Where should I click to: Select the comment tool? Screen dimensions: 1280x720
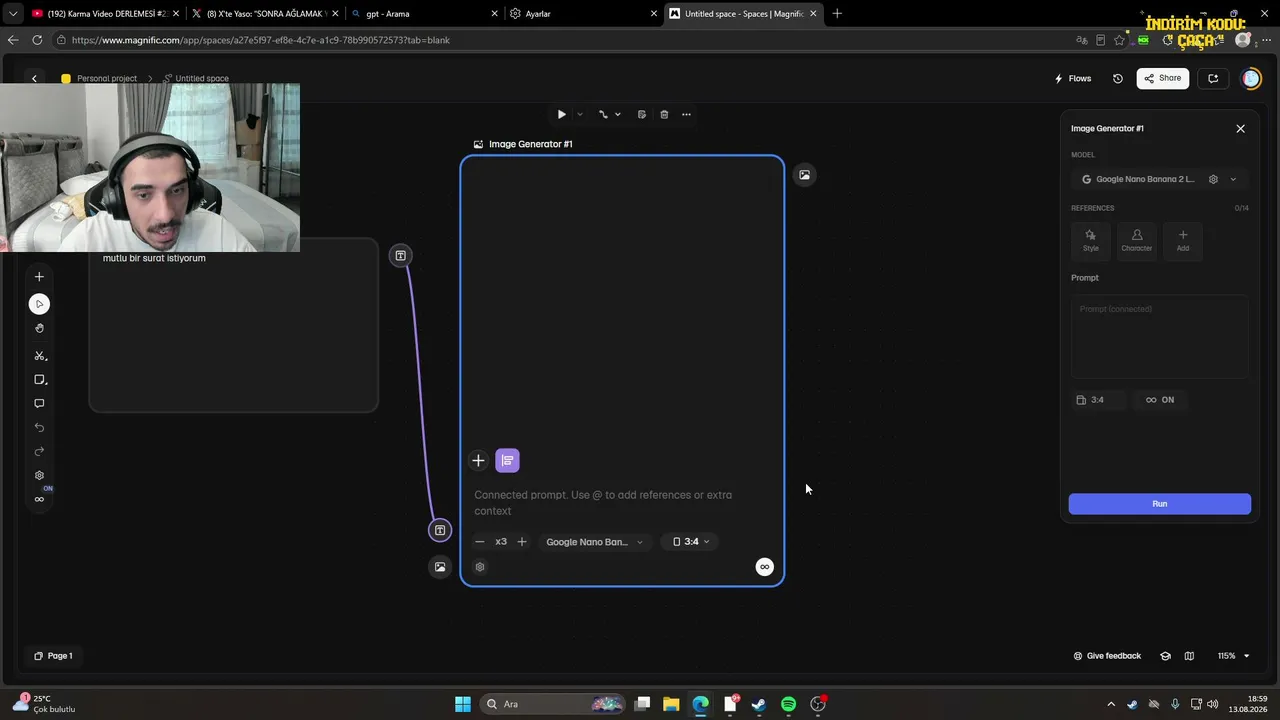[x=39, y=404]
